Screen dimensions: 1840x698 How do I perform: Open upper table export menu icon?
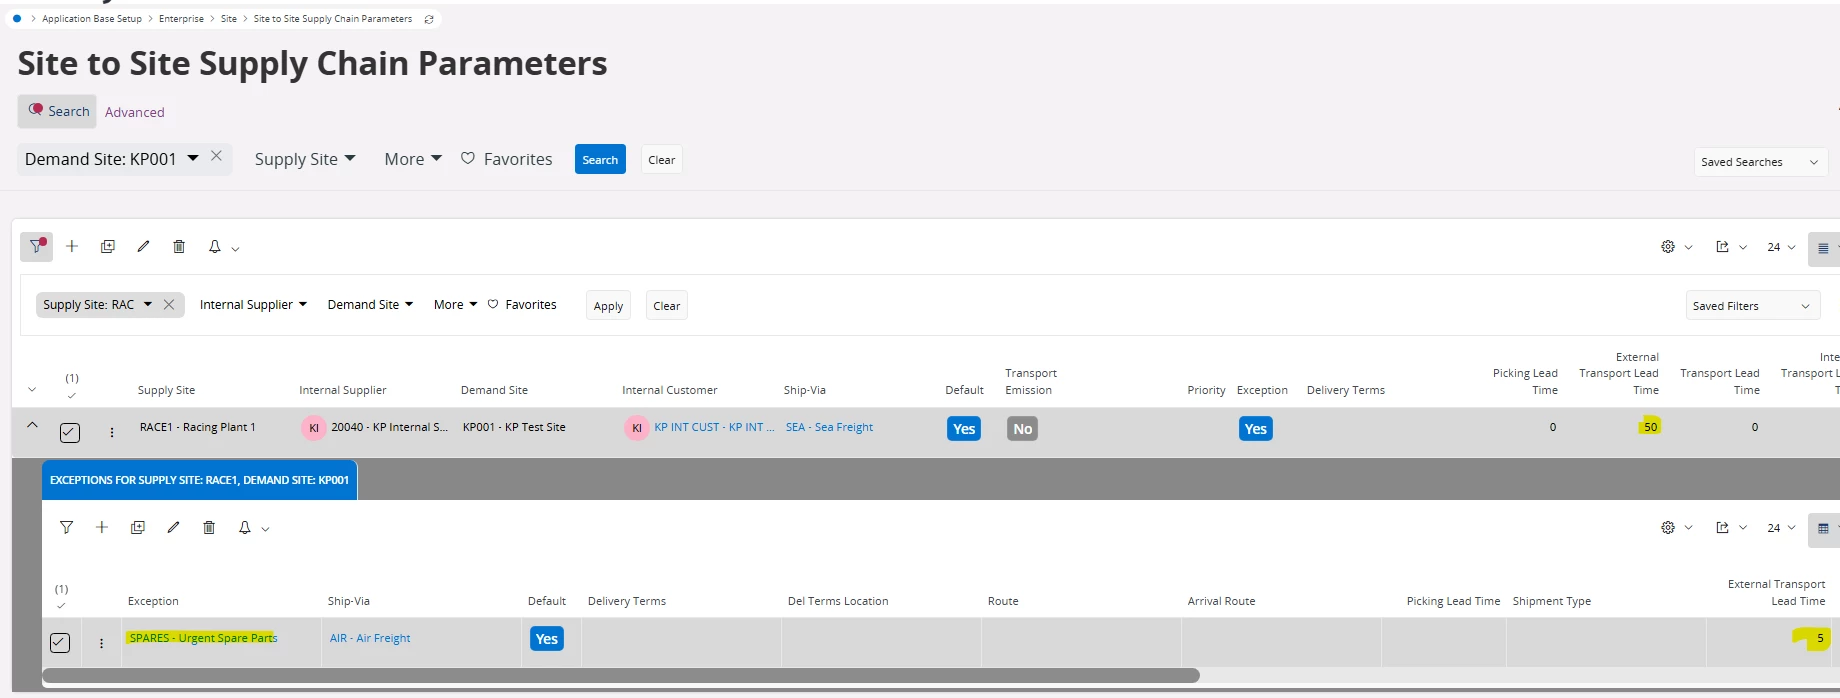pos(1722,247)
